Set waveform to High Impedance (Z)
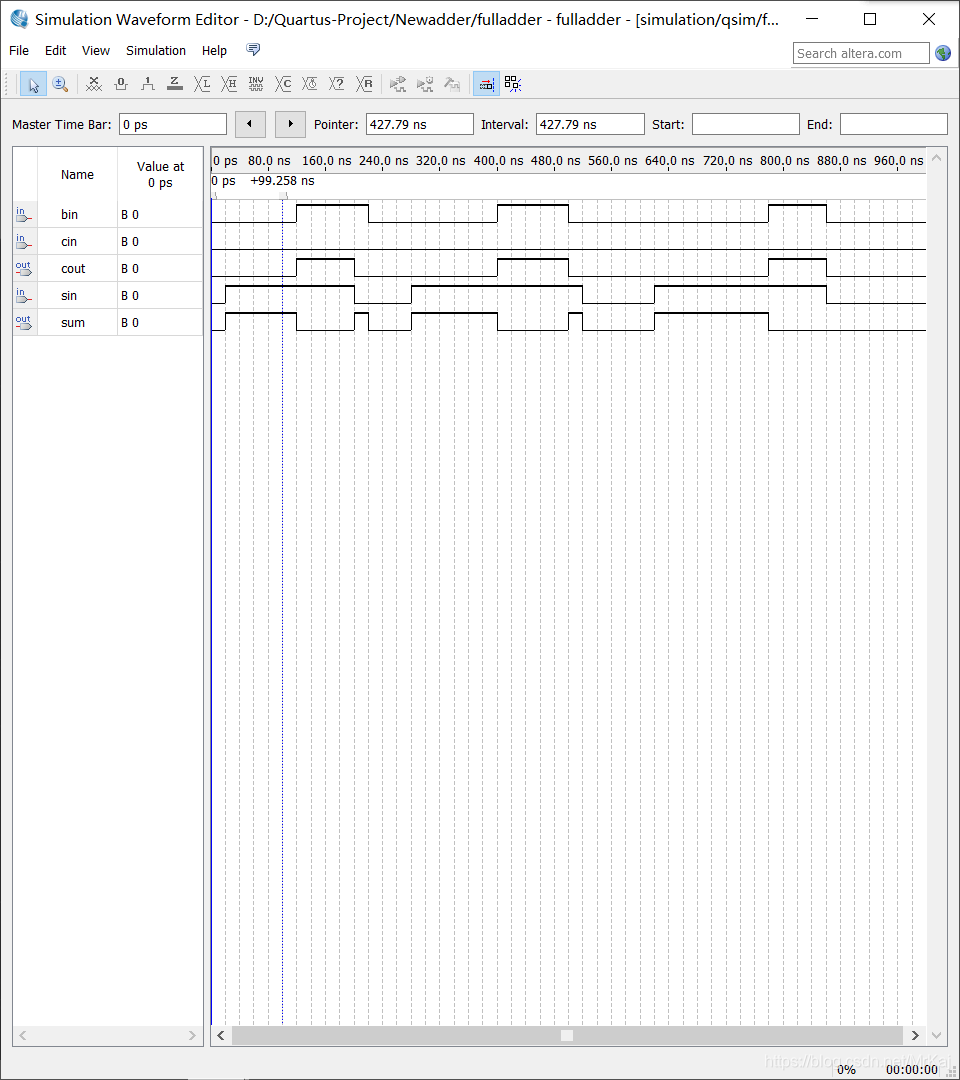This screenshot has width=960, height=1080. pyautogui.click(x=175, y=85)
